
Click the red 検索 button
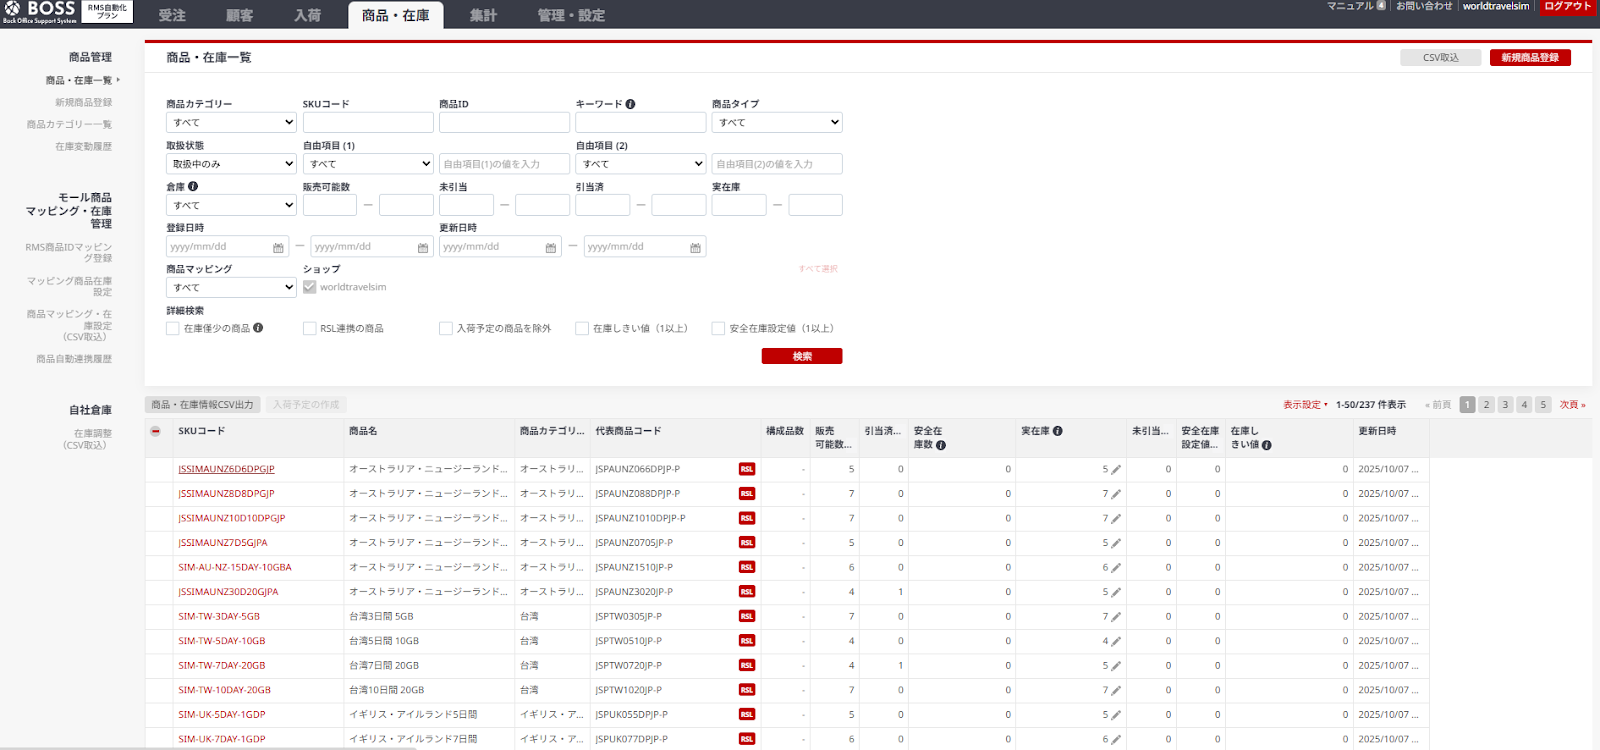801,356
